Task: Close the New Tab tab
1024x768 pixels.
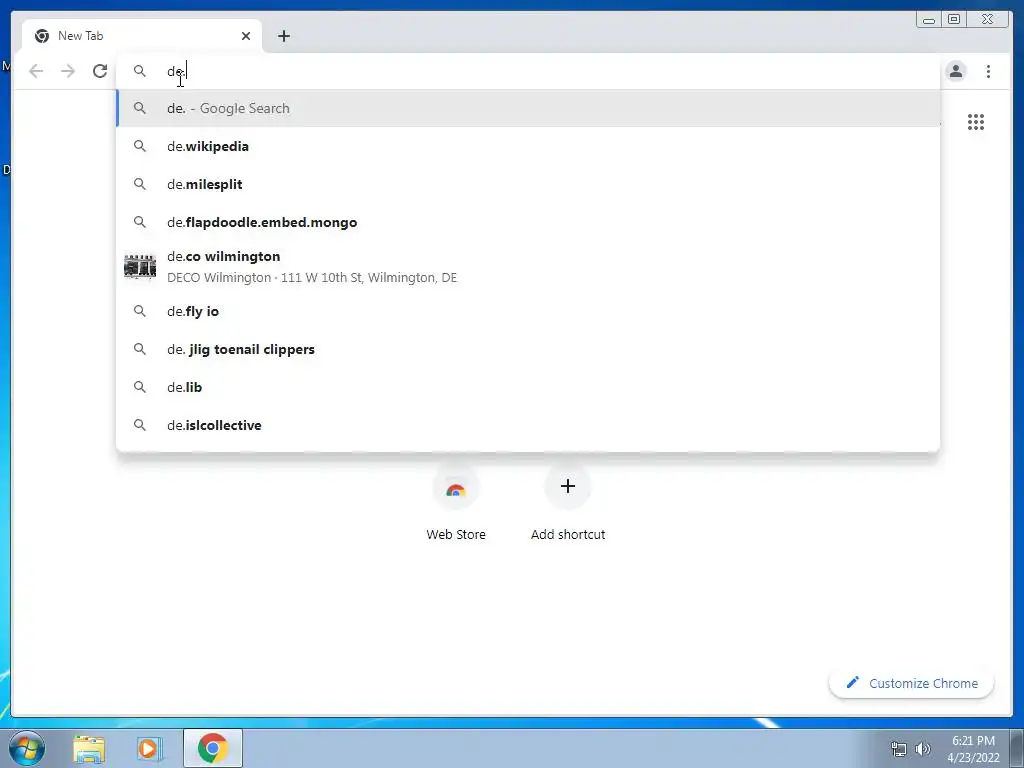Action: click(x=246, y=36)
